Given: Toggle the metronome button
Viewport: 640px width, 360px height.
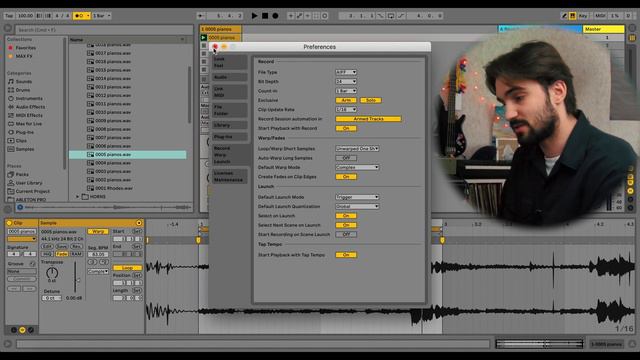Looking at the screenshot, I should 81,16.
